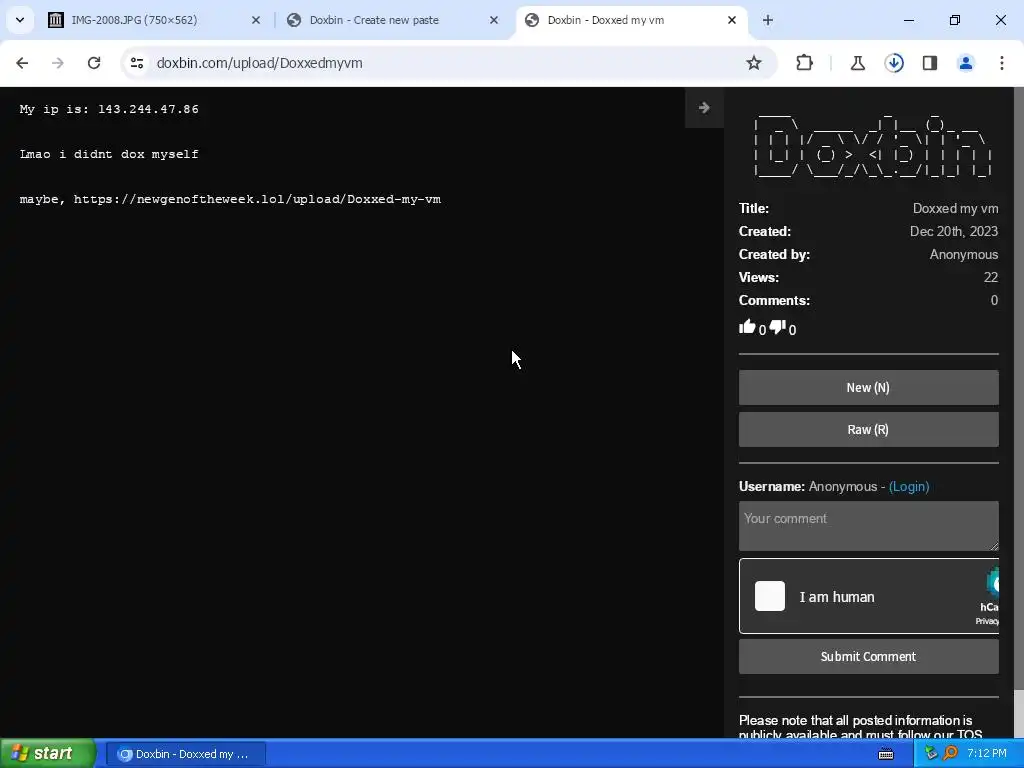Open a new browser tab

[x=768, y=20]
